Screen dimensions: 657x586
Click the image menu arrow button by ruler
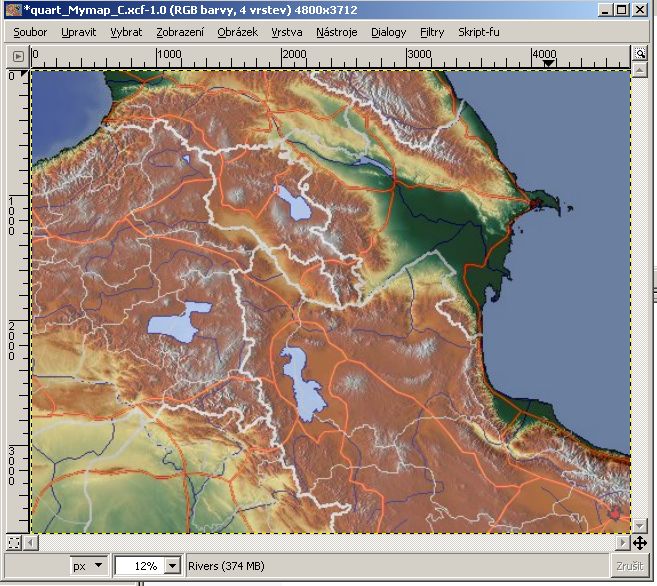(18, 56)
